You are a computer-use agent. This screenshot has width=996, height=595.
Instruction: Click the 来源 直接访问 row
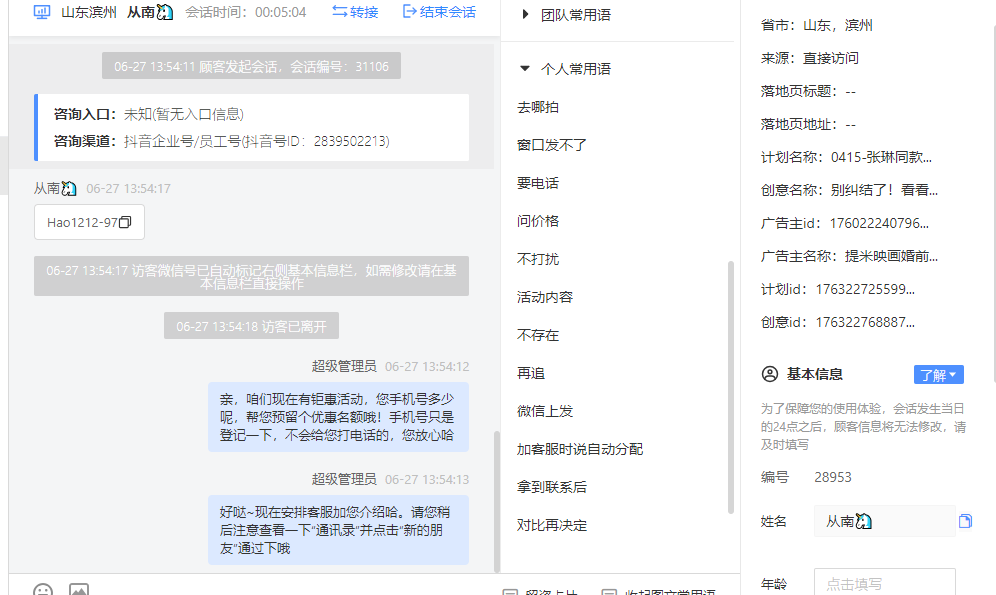(x=810, y=58)
